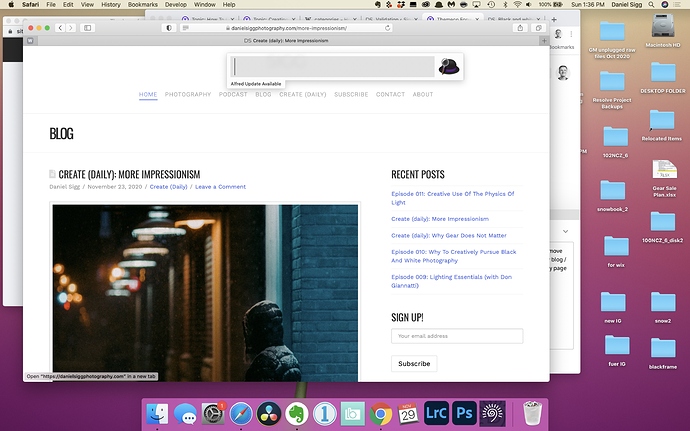
Task: Click the Wi-Fi icon in the menu bar
Action: 517,4
